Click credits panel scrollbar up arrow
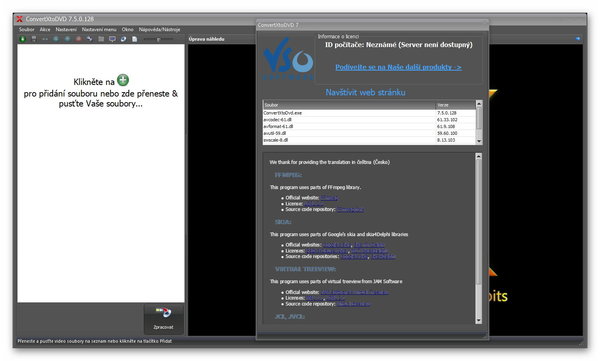 [478, 156]
